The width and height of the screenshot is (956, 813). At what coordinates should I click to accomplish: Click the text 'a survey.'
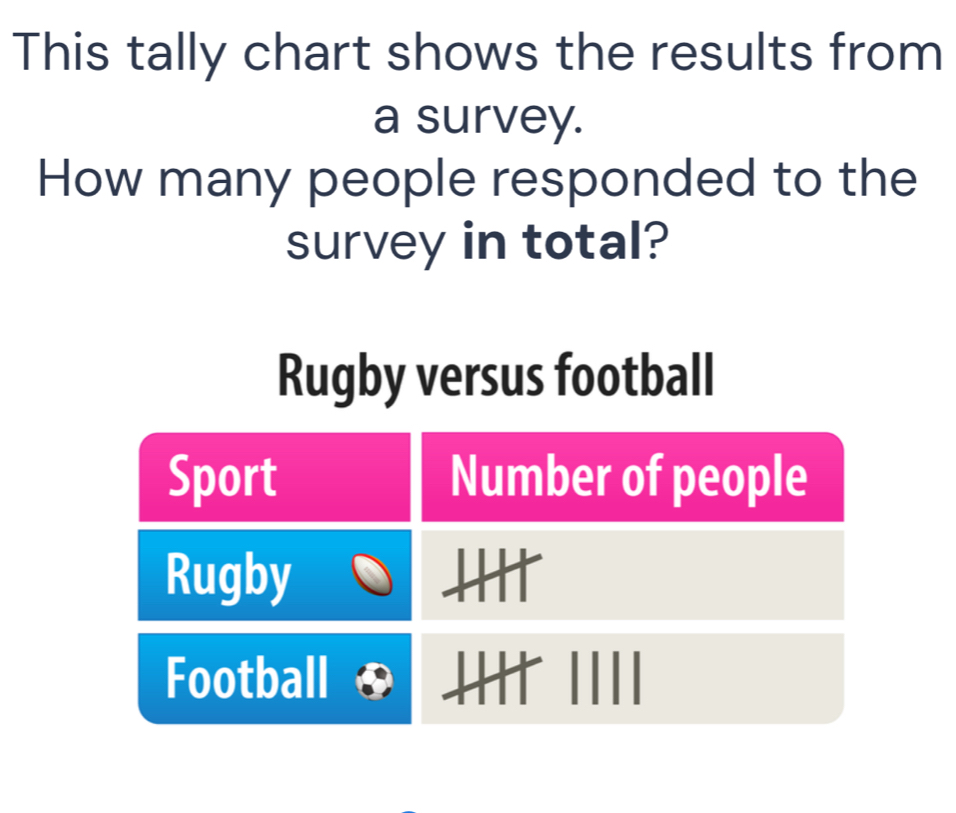[x=478, y=118]
